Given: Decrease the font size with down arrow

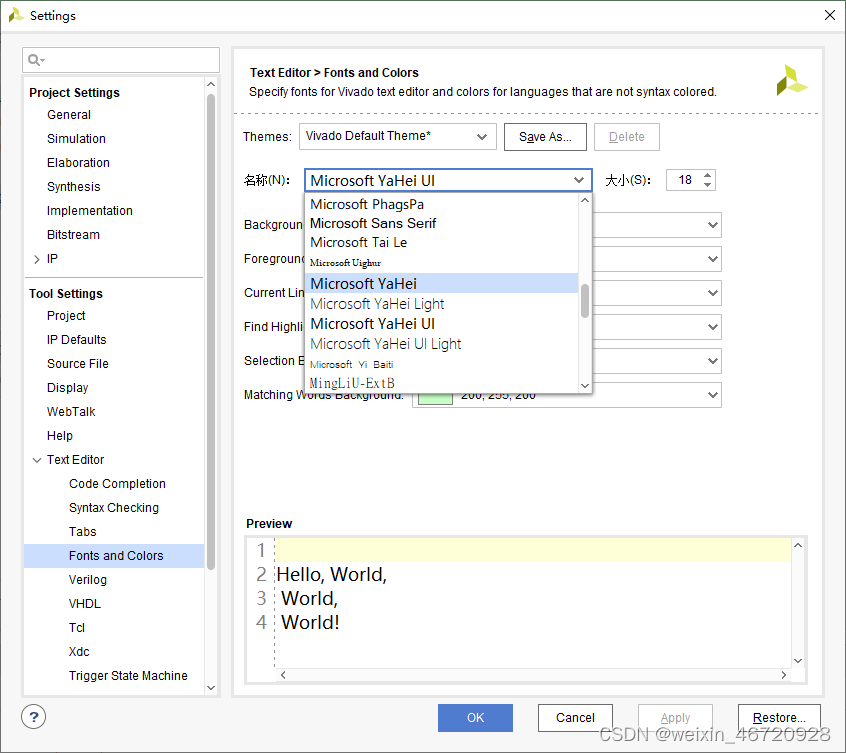Looking at the screenshot, I should click(x=707, y=185).
